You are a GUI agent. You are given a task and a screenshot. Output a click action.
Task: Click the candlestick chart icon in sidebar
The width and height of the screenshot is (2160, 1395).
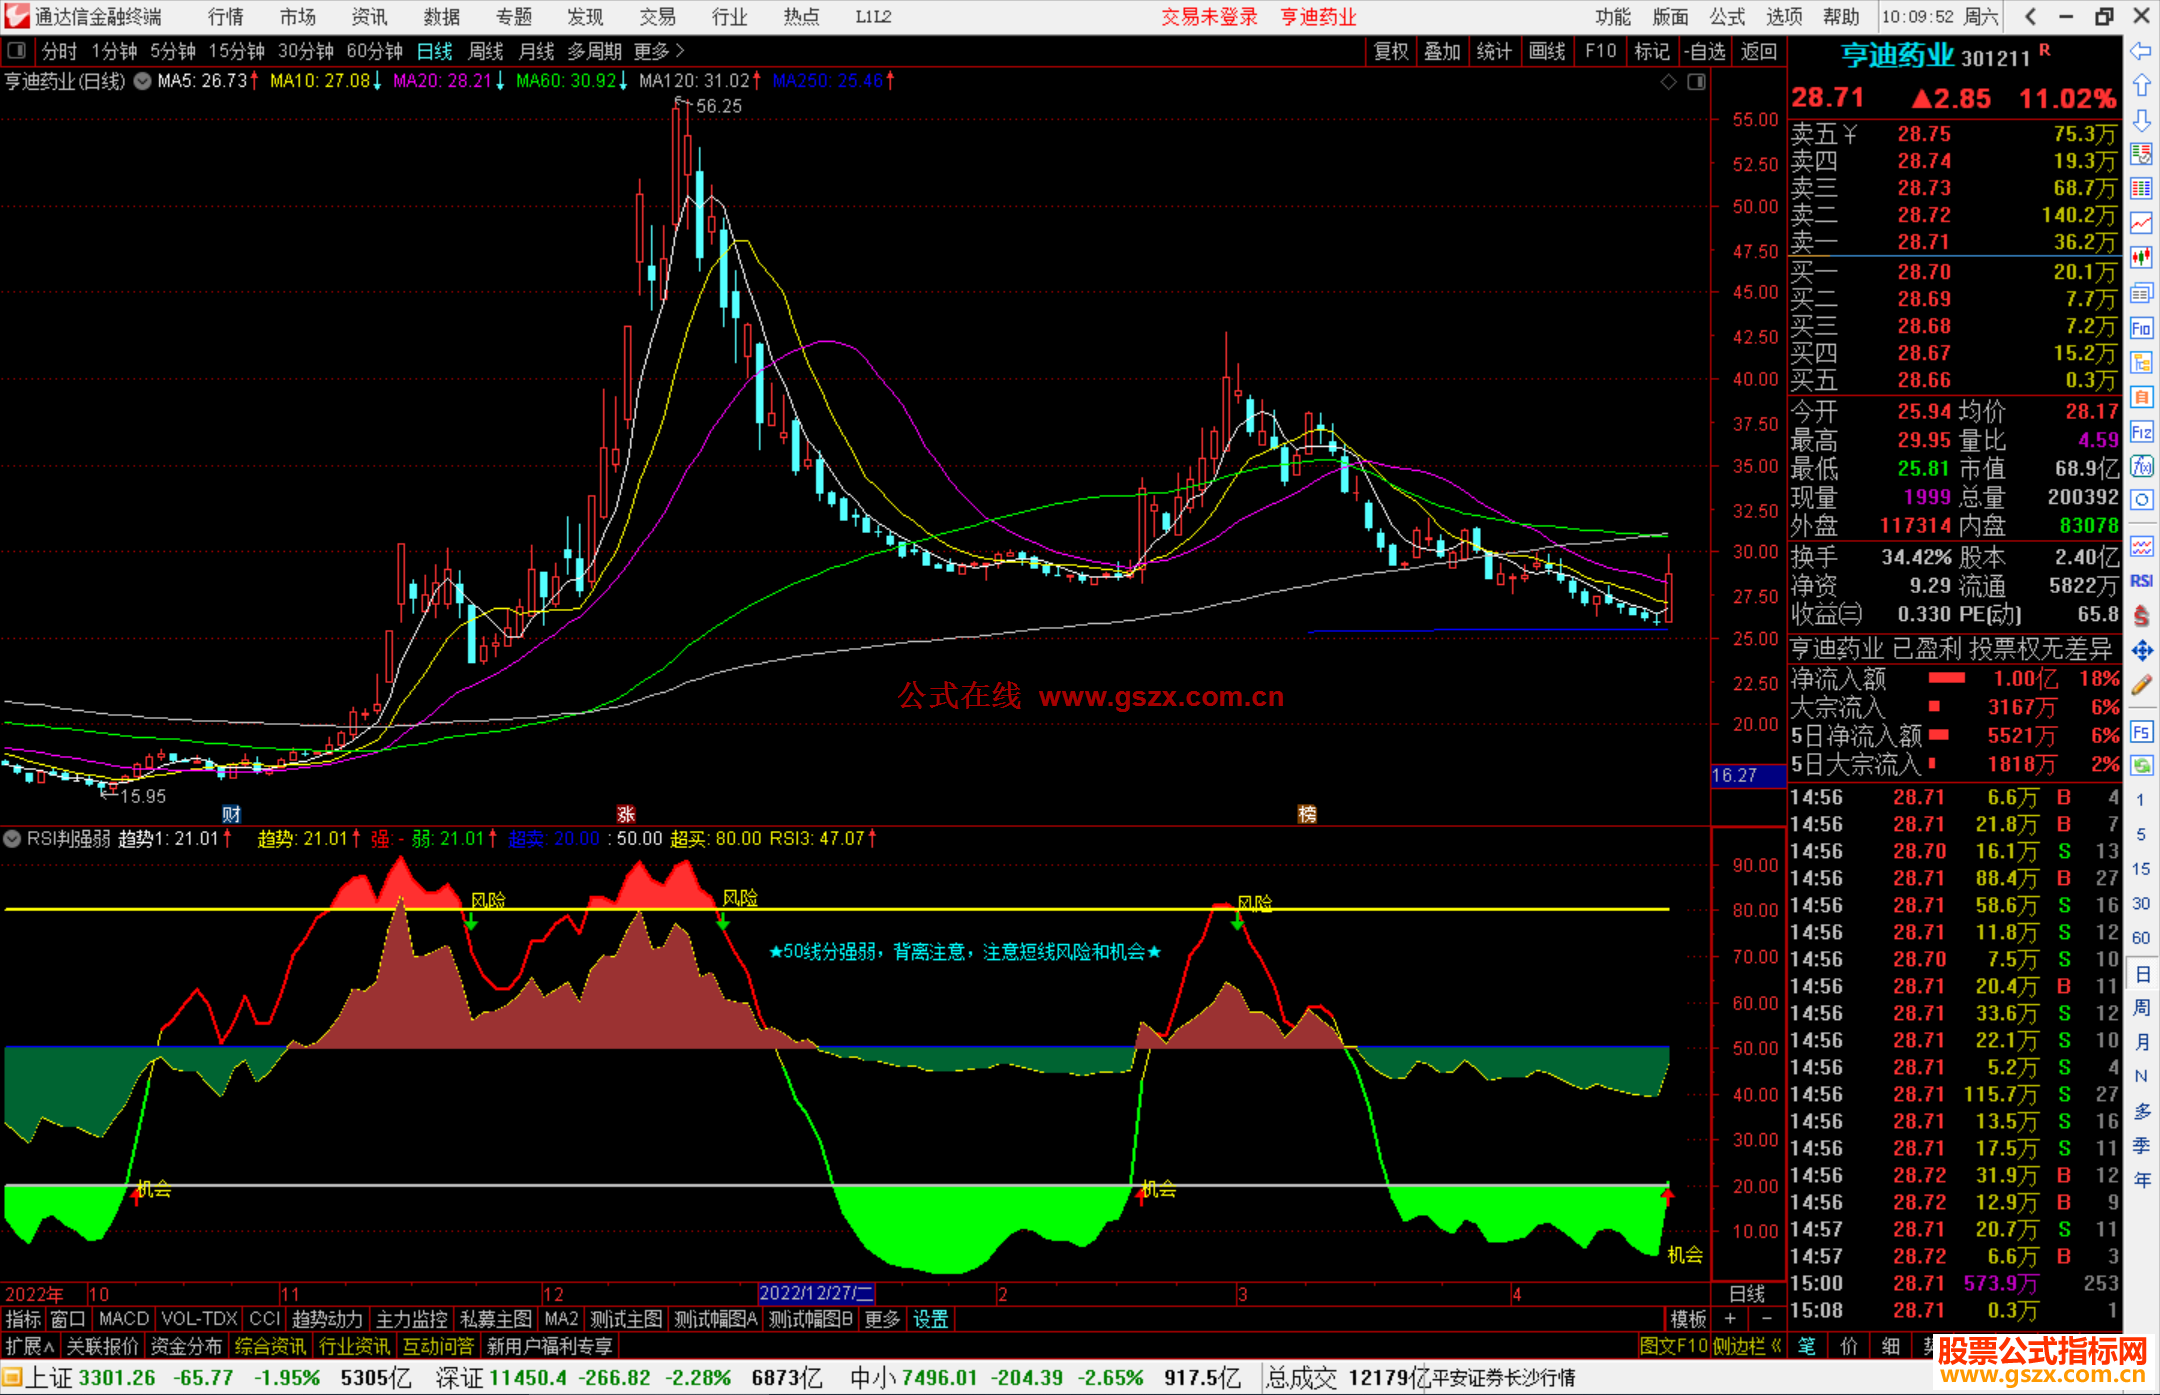tap(2141, 257)
